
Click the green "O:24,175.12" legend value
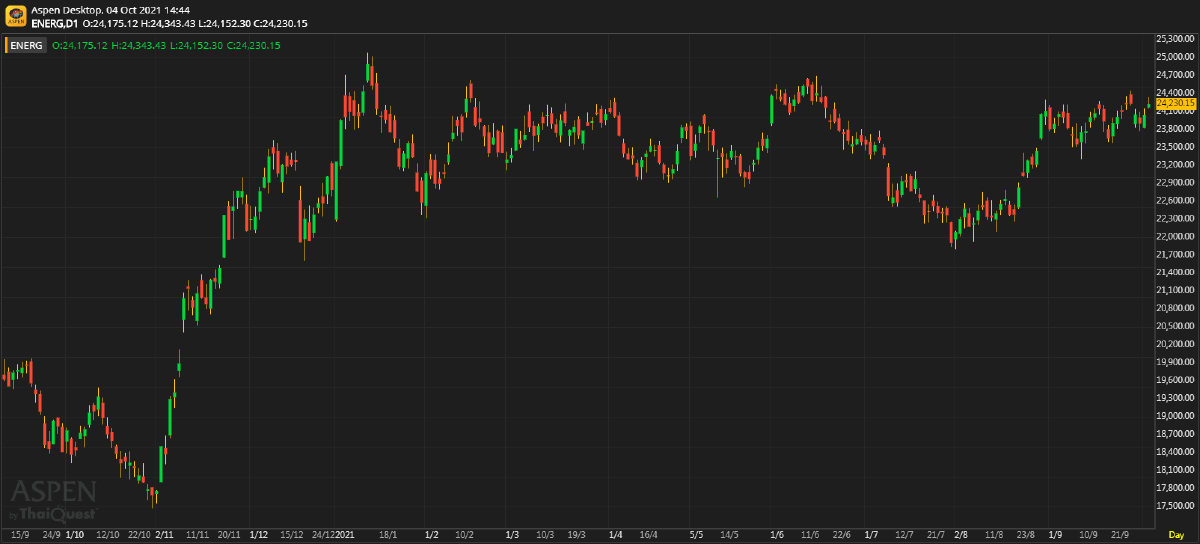[x=80, y=45]
